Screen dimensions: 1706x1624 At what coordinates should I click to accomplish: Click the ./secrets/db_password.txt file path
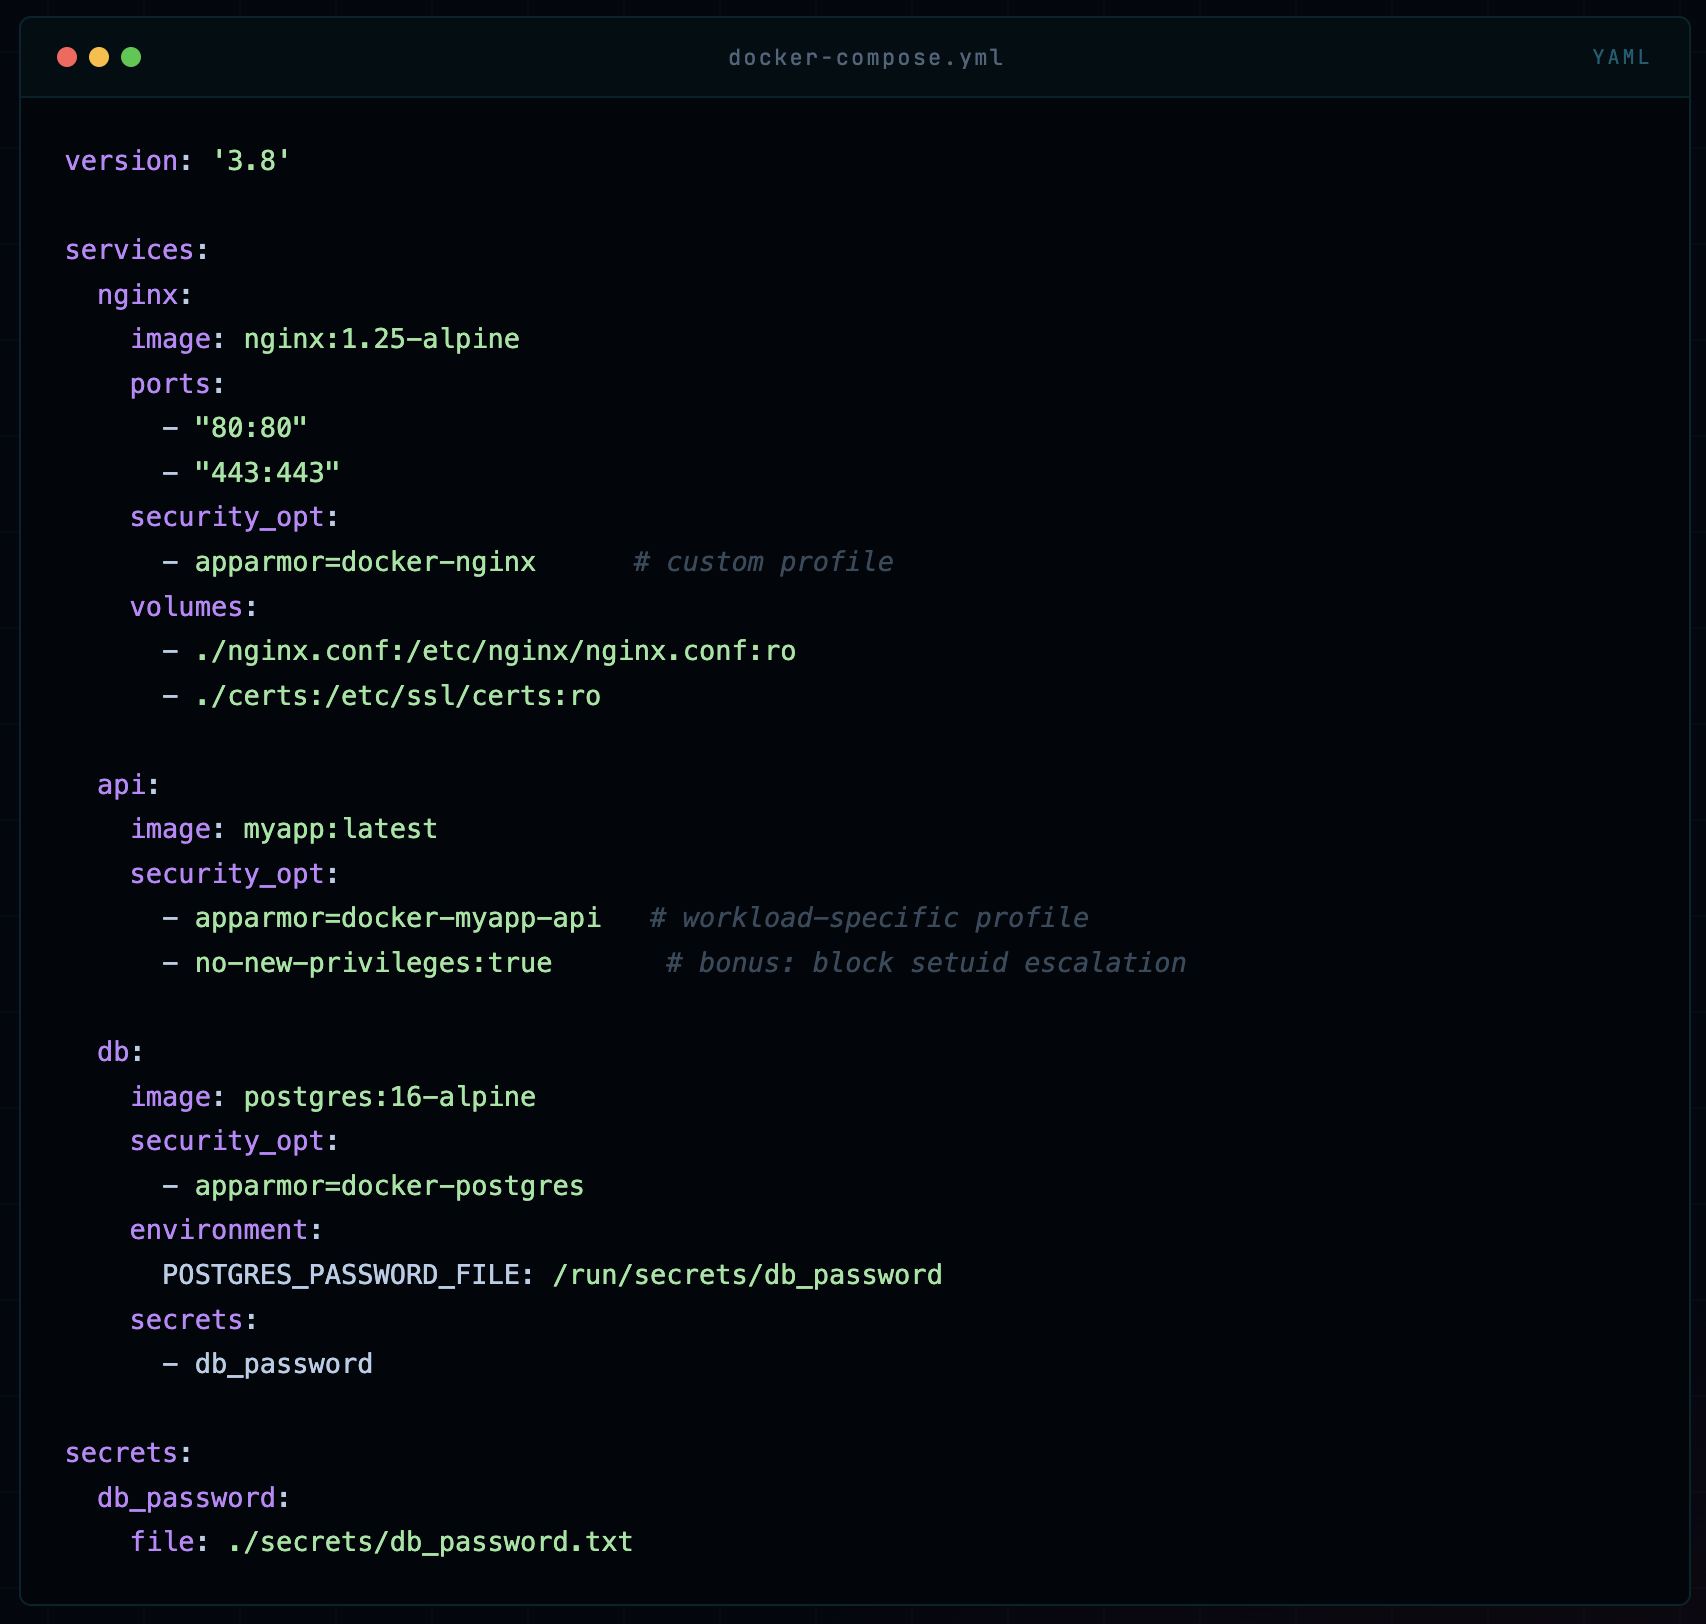click(x=430, y=1542)
